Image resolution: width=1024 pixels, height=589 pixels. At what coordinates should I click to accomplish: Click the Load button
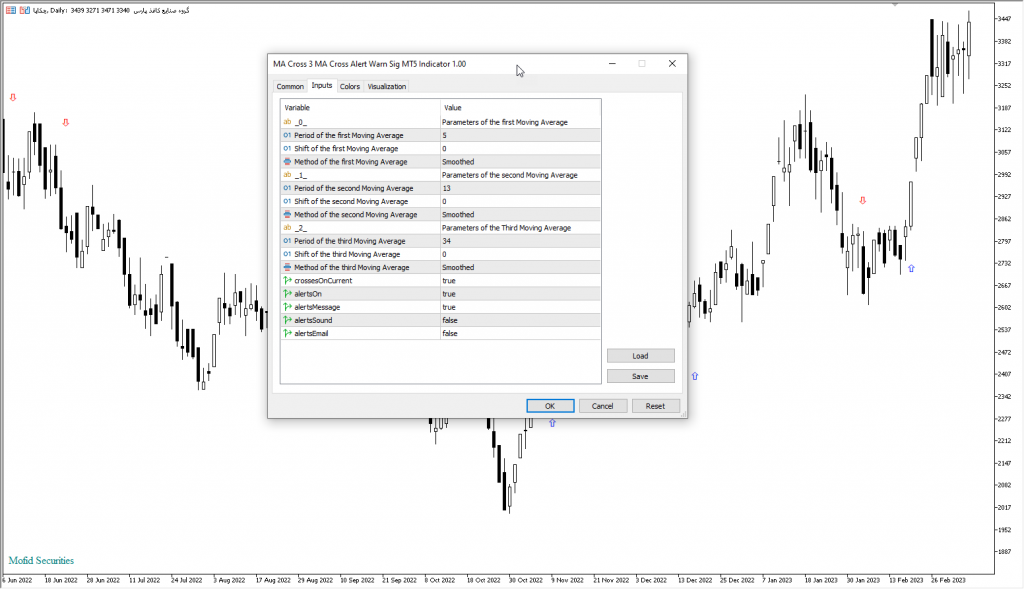tap(640, 356)
